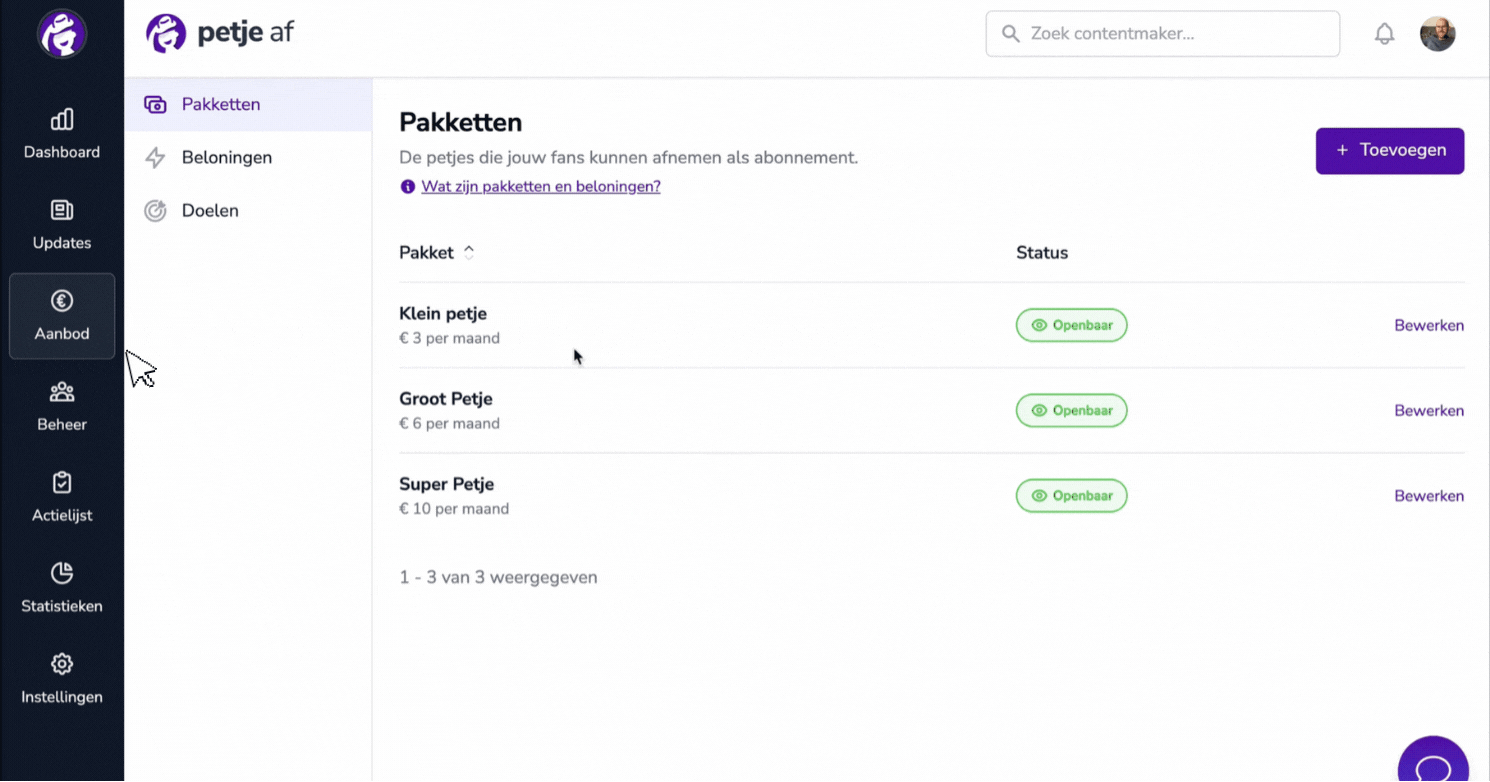The width and height of the screenshot is (1490, 782).
Task: Open Instellingen gear icon
Action: 62,664
